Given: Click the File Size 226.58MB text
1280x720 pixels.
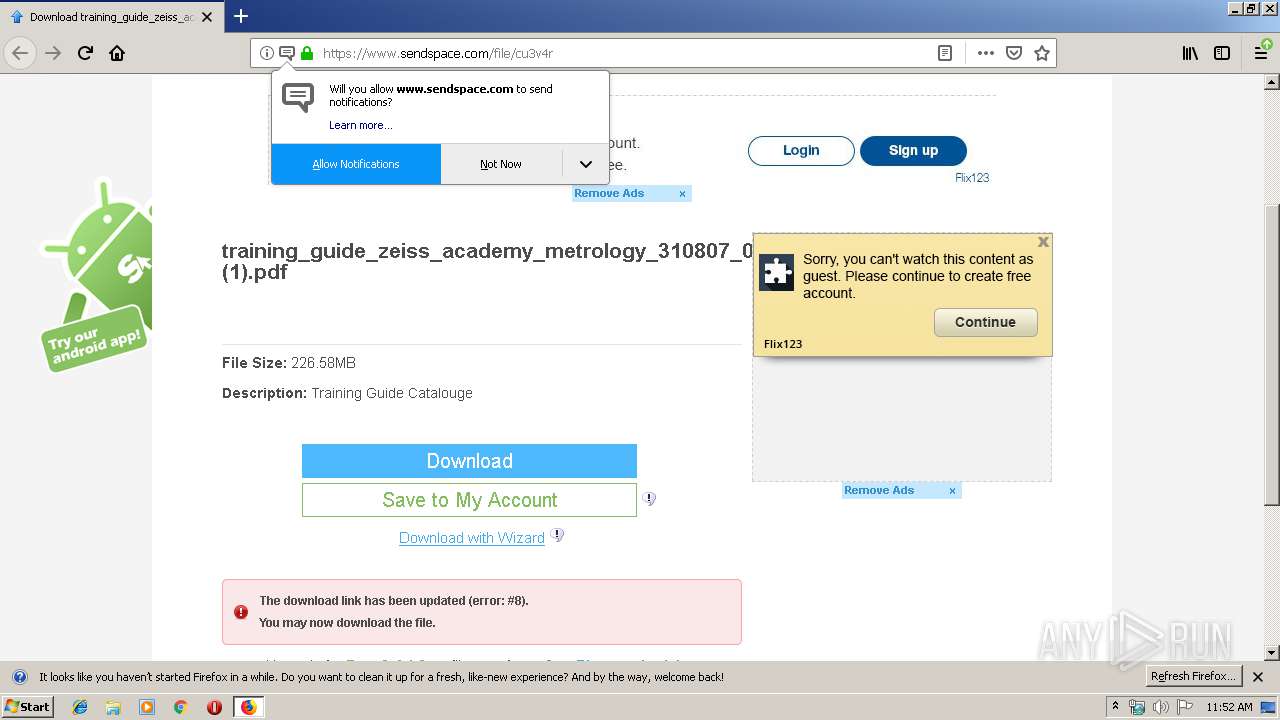Looking at the screenshot, I should tap(289, 363).
